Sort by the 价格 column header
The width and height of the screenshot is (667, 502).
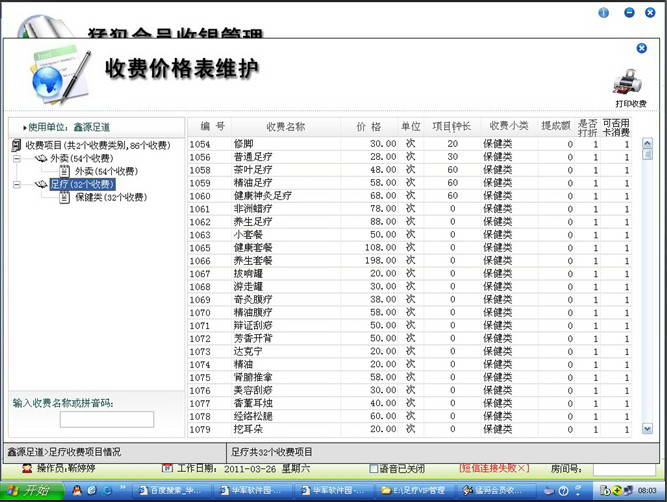pyautogui.click(x=369, y=126)
